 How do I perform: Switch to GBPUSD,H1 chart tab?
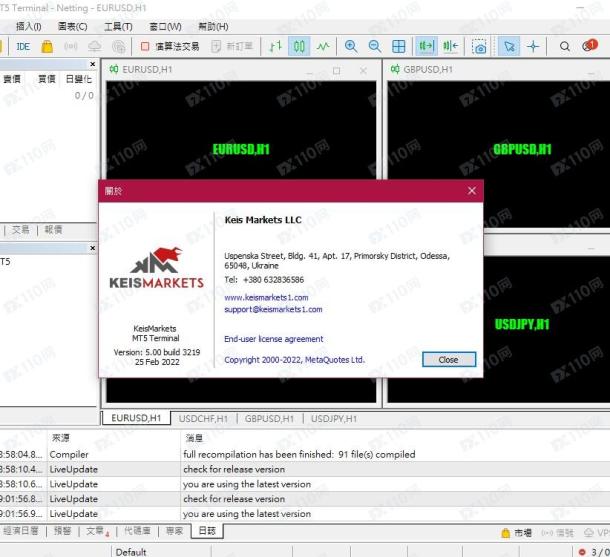[x=269, y=419]
